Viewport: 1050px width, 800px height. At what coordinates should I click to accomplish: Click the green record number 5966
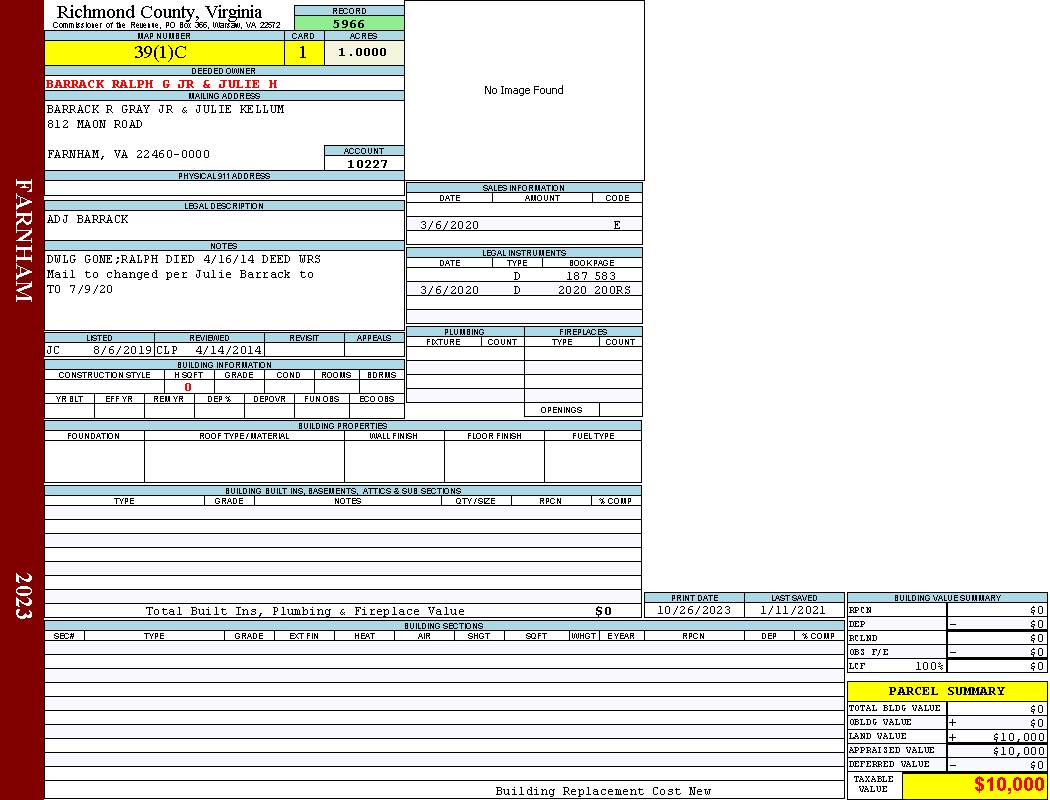tap(349, 24)
